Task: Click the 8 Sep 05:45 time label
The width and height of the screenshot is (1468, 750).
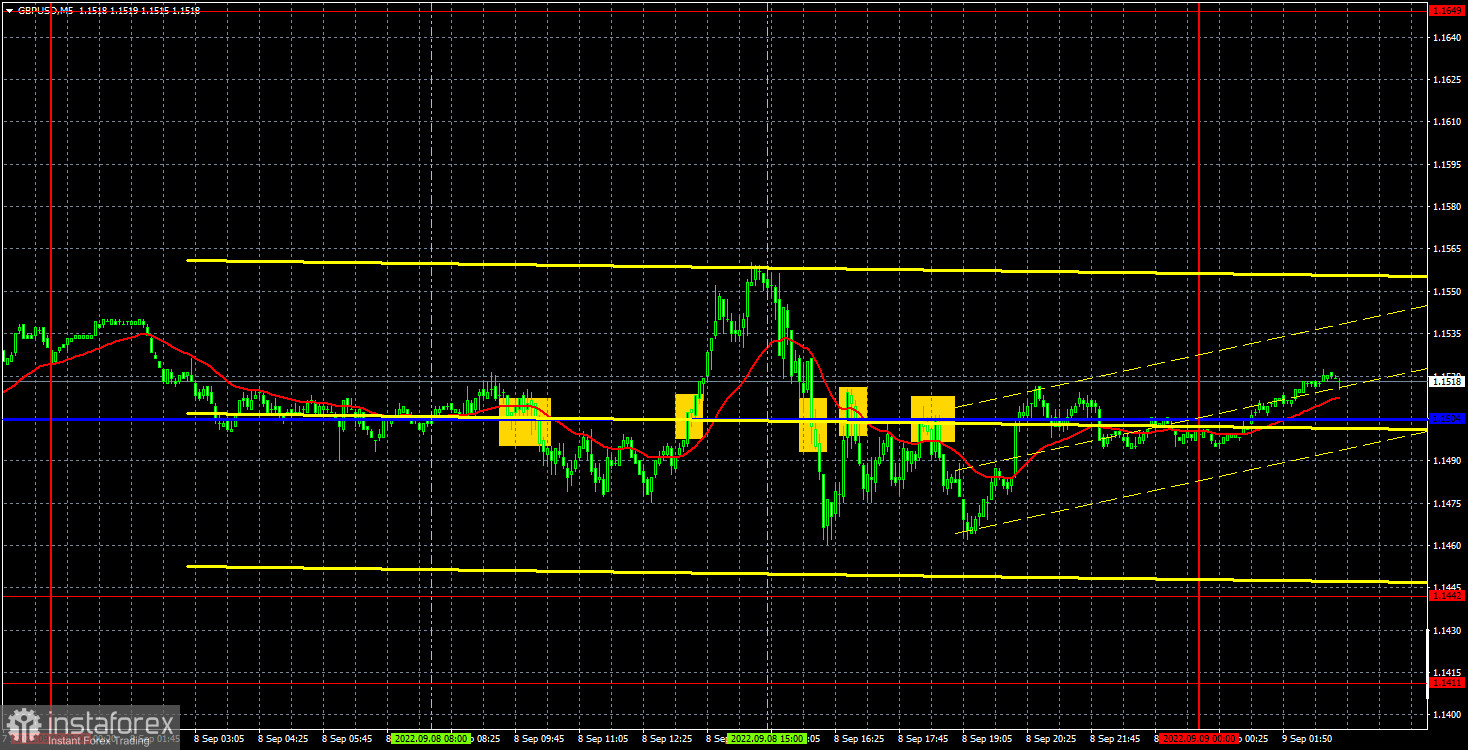Action: click(347, 738)
